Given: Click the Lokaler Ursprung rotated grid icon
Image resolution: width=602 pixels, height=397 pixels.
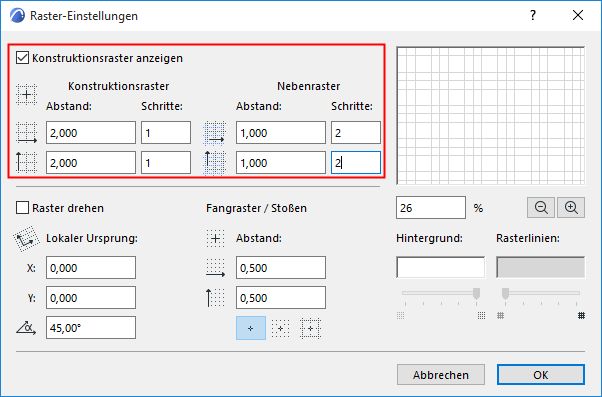Looking at the screenshot, I should click(x=26, y=238).
